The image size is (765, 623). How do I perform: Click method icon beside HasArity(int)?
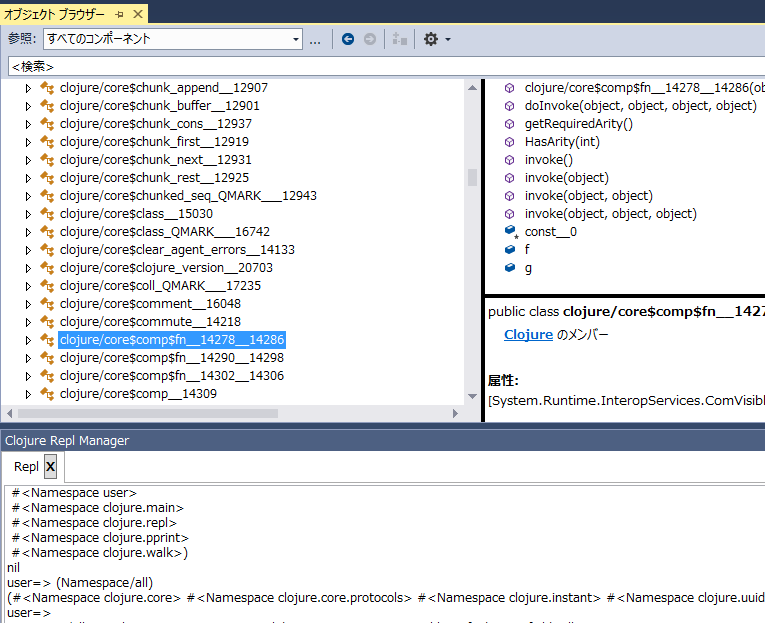(x=509, y=142)
